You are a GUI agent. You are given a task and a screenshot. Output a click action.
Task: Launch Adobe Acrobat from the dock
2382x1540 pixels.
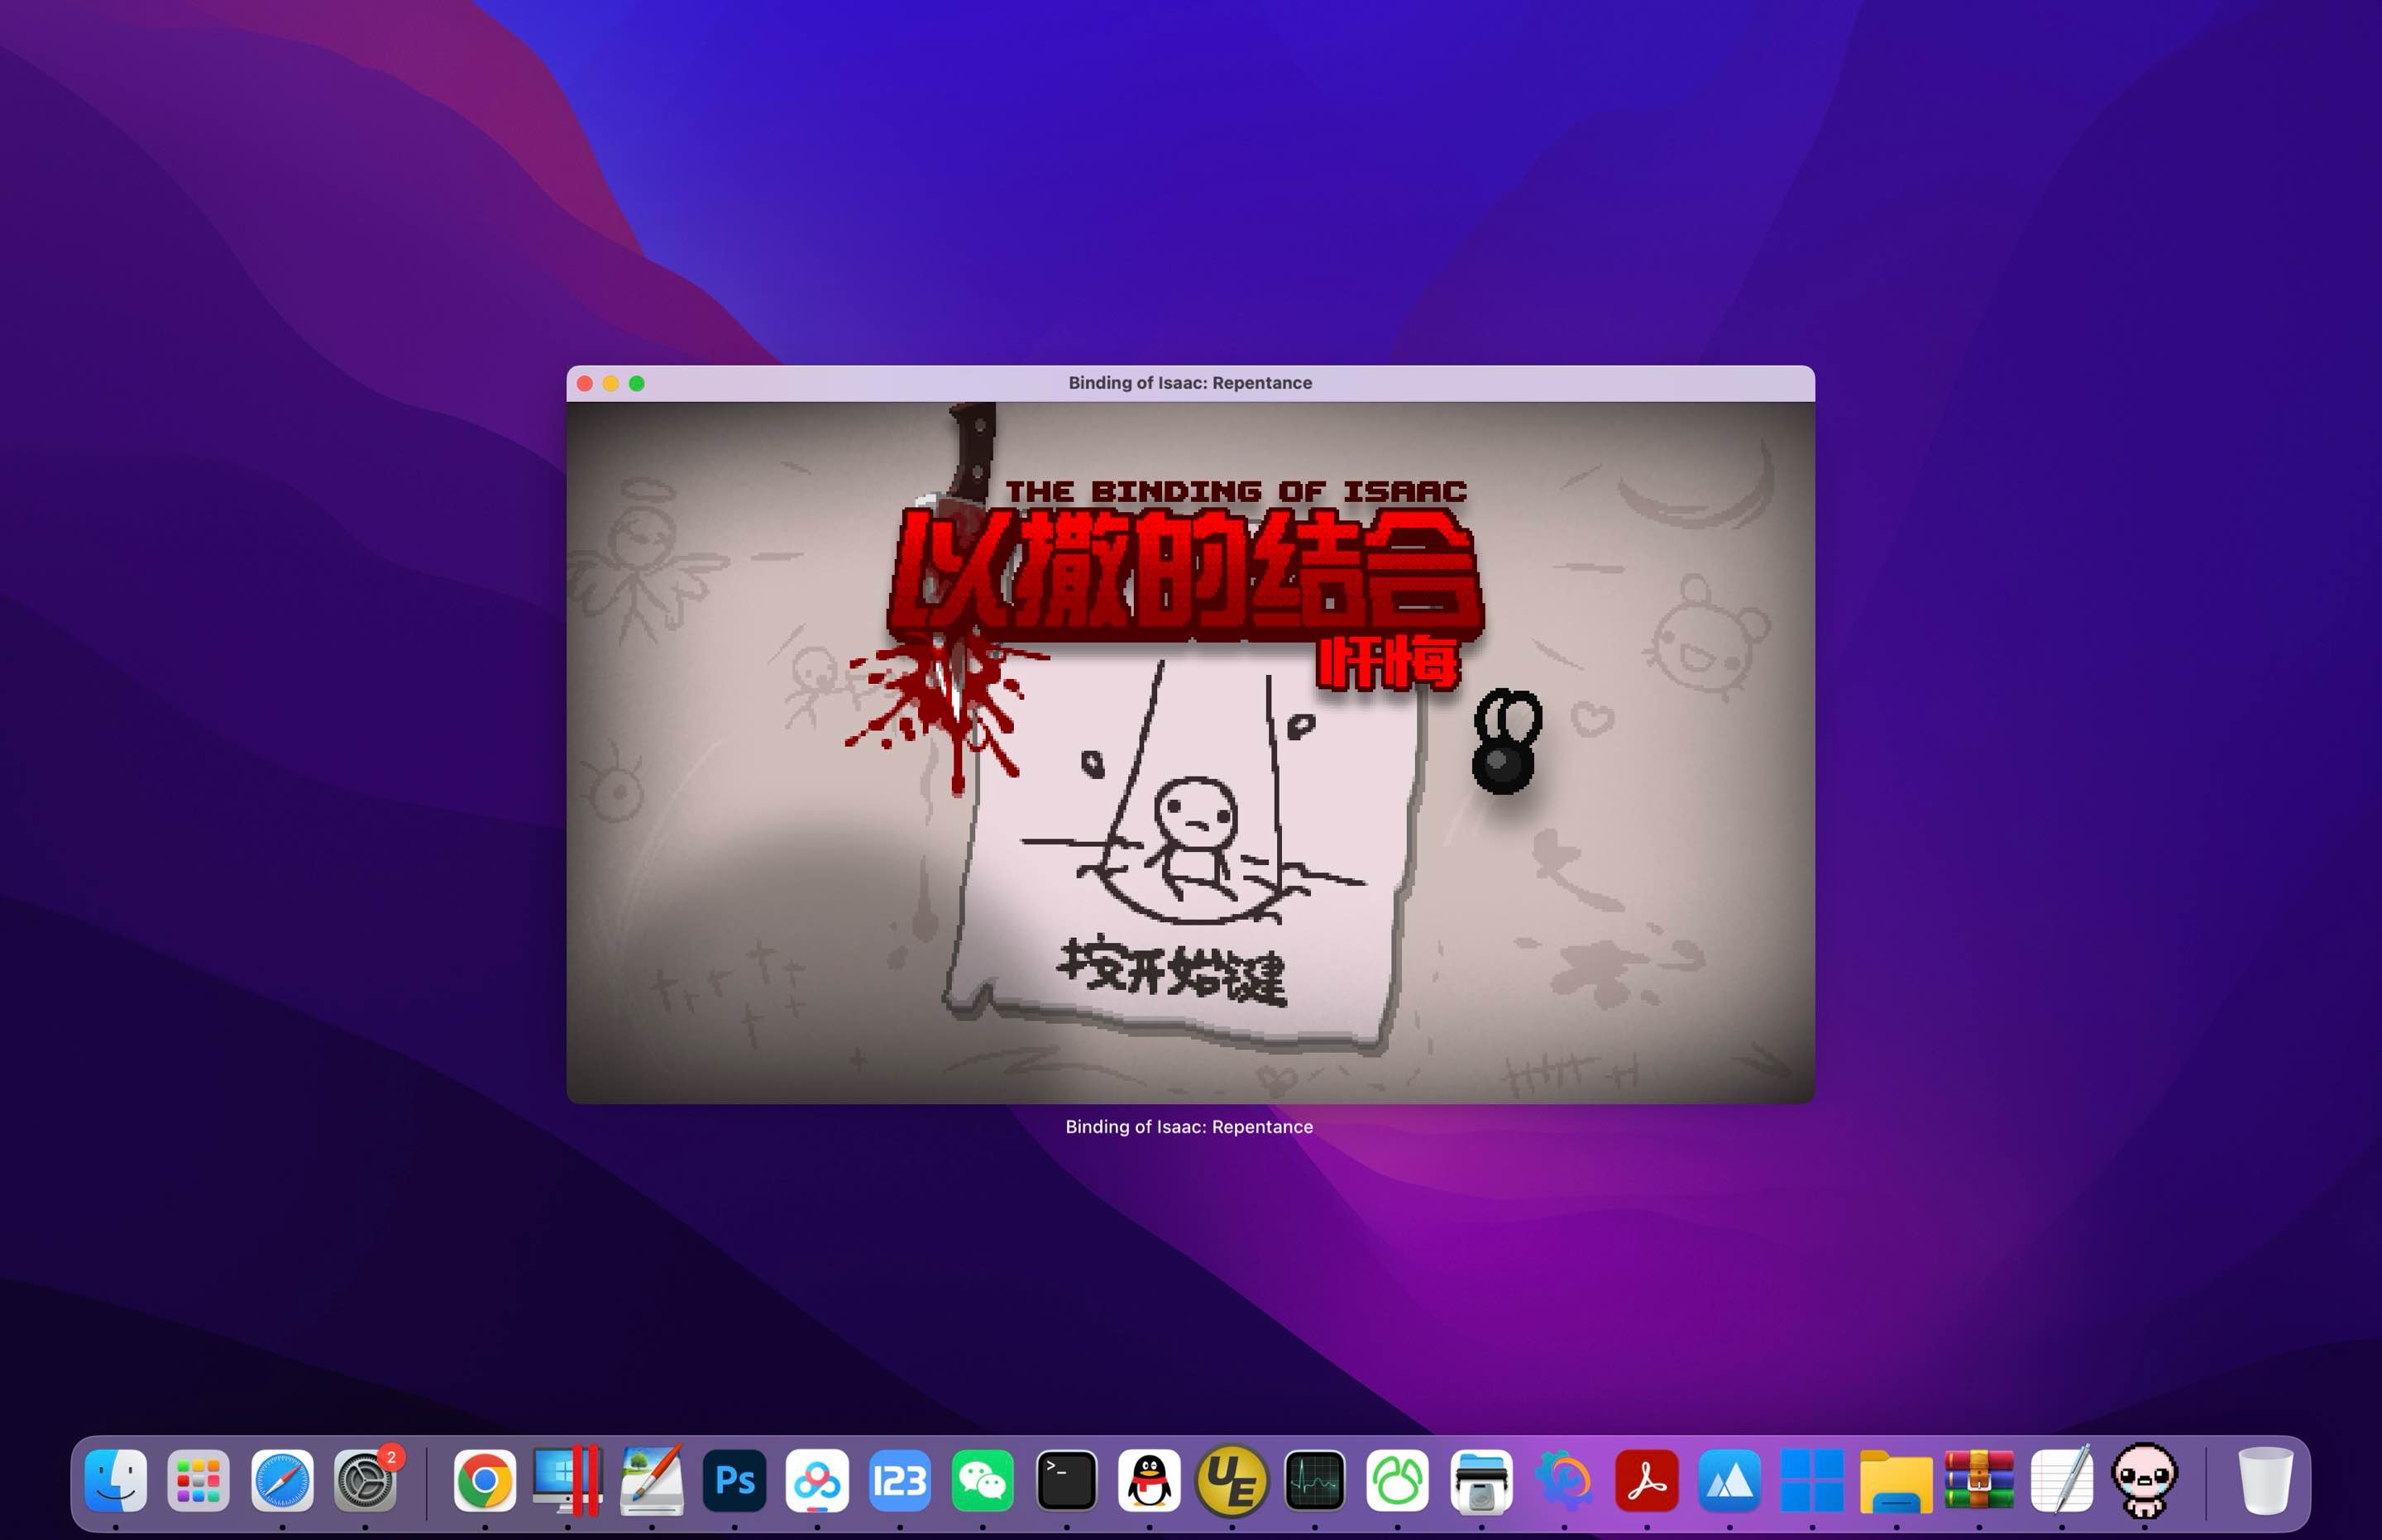click(1647, 1480)
